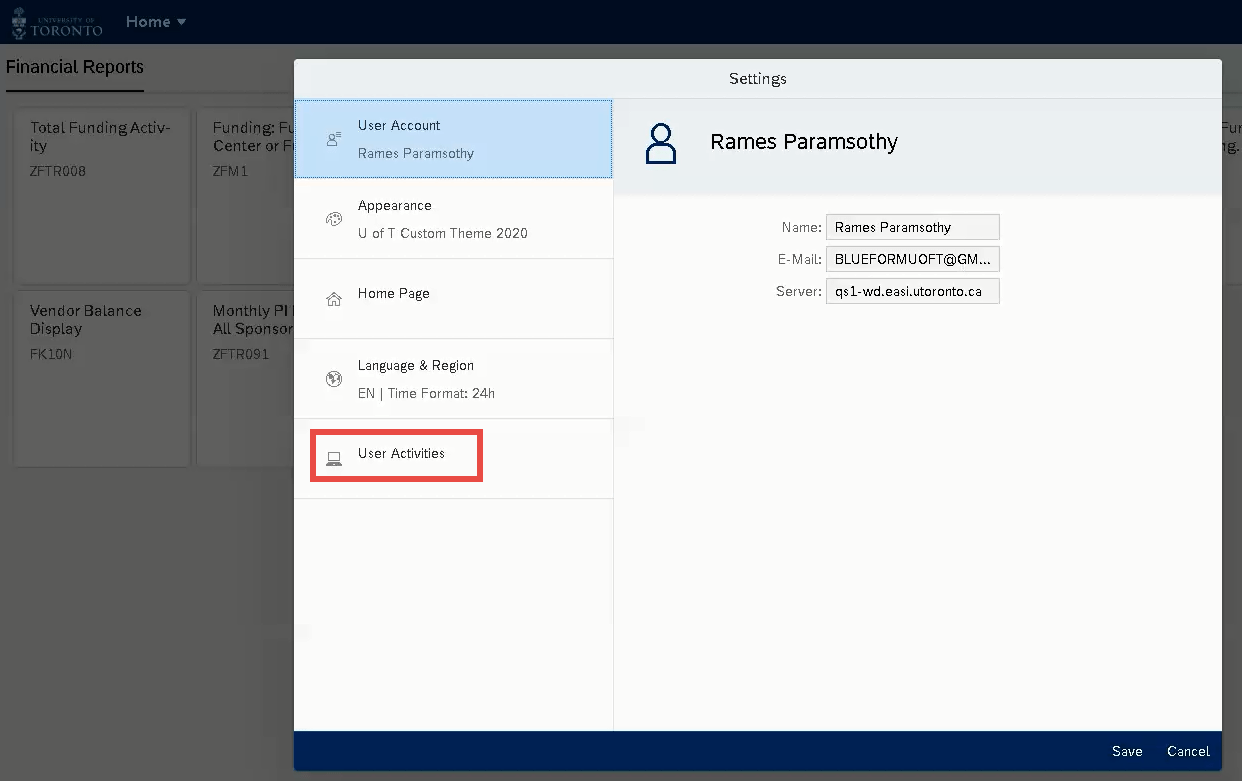
Task: Click the large profile avatar beside Rames Paramsothy
Action: click(x=661, y=142)
